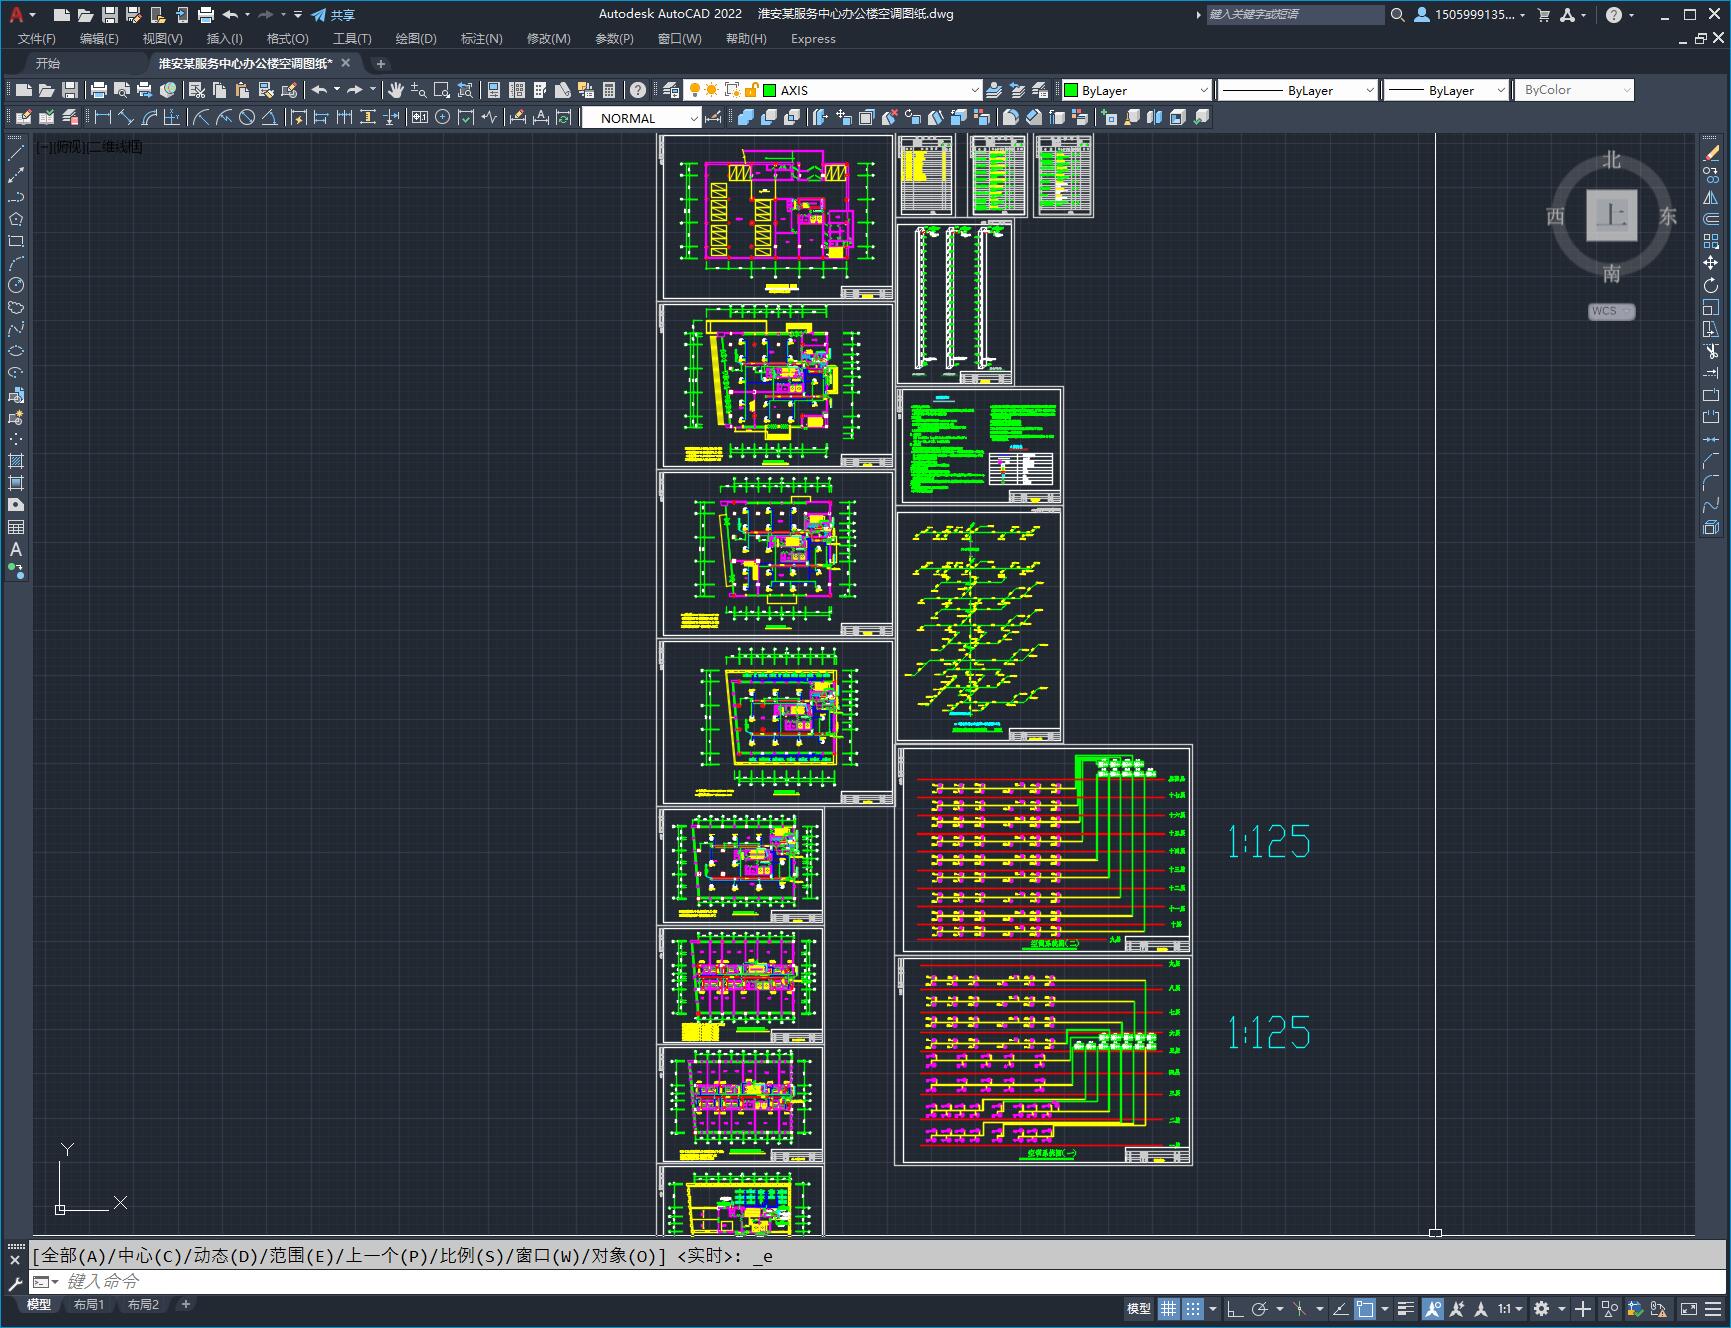This screenshot has height=1328, width=1731.
Task: Open the ByLayer linetype dropdown
Action: (1369, 90)
